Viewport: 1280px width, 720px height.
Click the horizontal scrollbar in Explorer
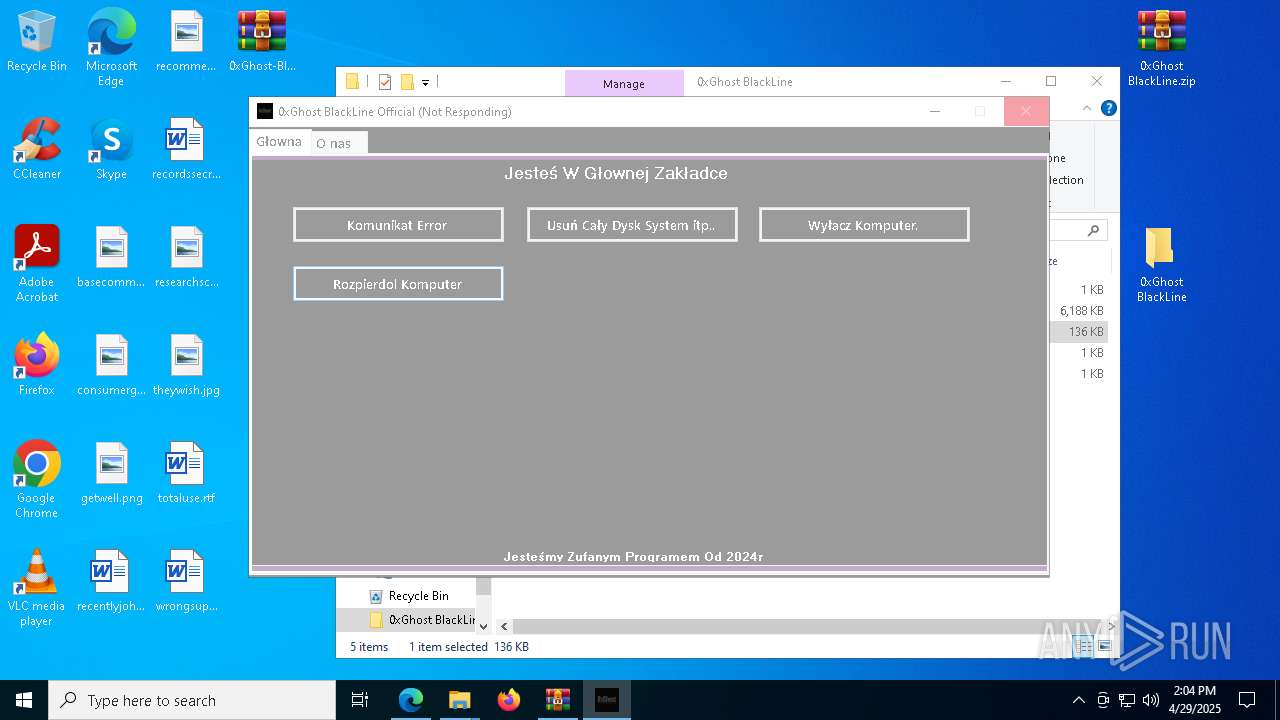tap(805, 626)
